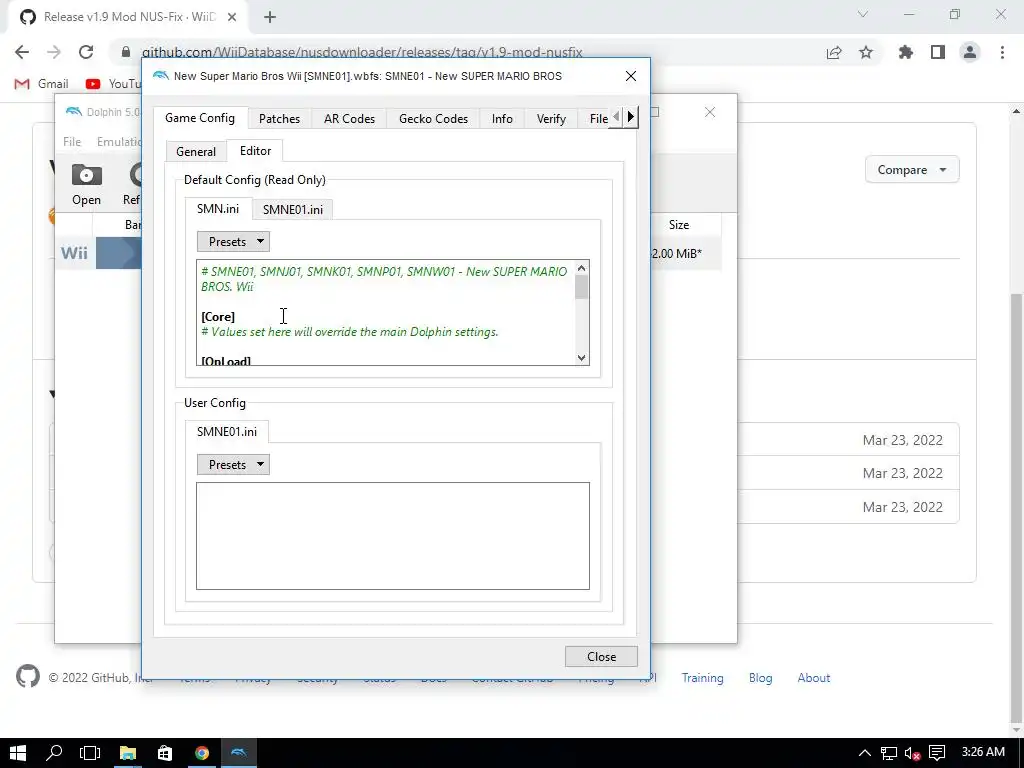
Task: Open the Verify tab
Action: (x=551, y=118)
